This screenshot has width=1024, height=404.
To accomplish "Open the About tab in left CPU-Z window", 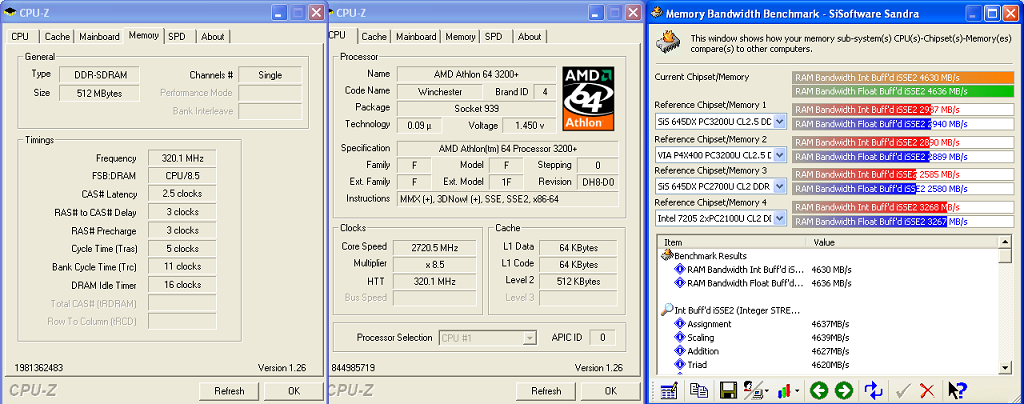I will coord(212,37).
